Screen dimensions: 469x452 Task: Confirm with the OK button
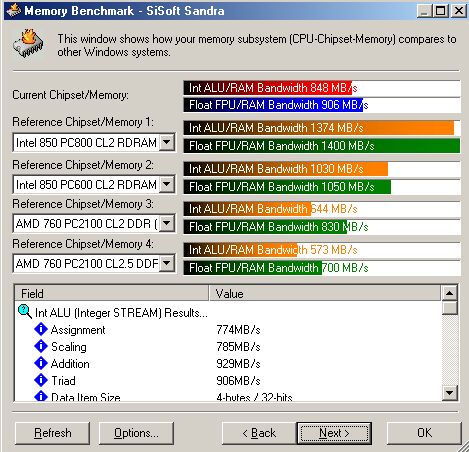[x=424, y=433]
